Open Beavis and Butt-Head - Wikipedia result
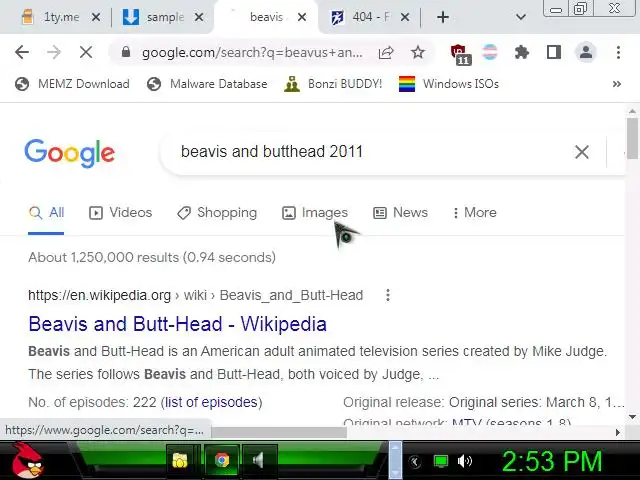 pos(178,324)
